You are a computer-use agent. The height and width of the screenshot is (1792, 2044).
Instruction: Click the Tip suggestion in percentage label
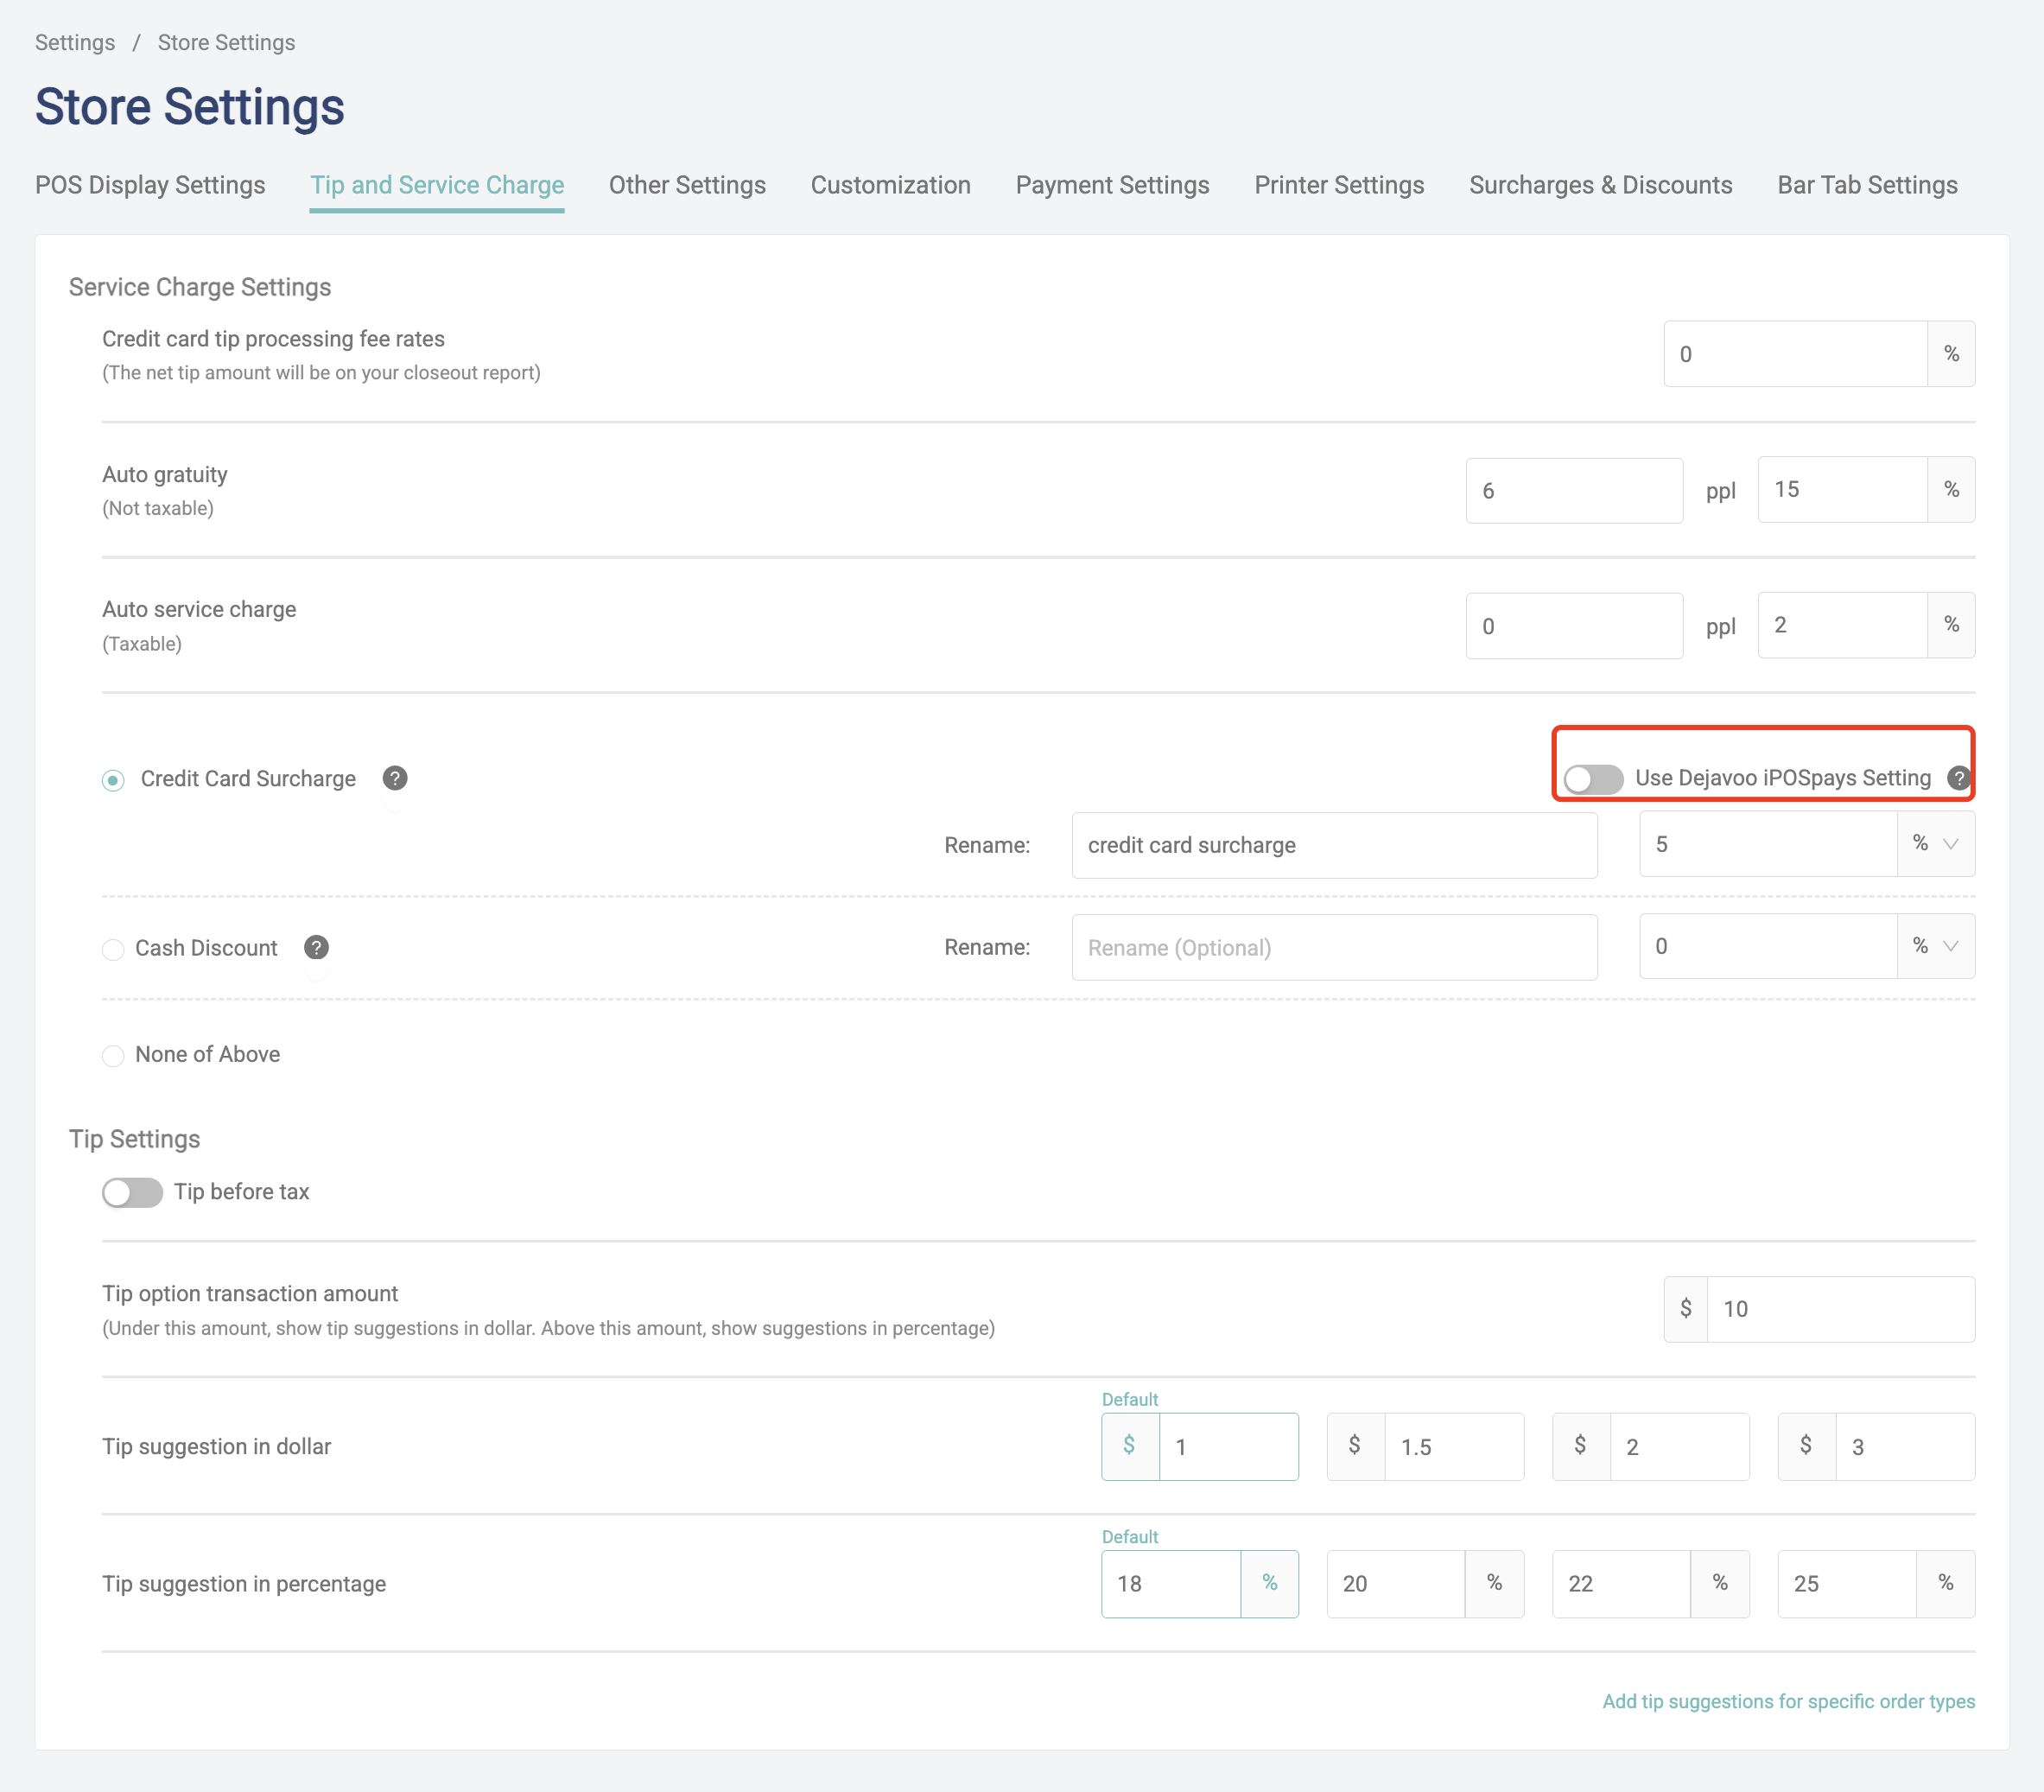coord(244,1584)
